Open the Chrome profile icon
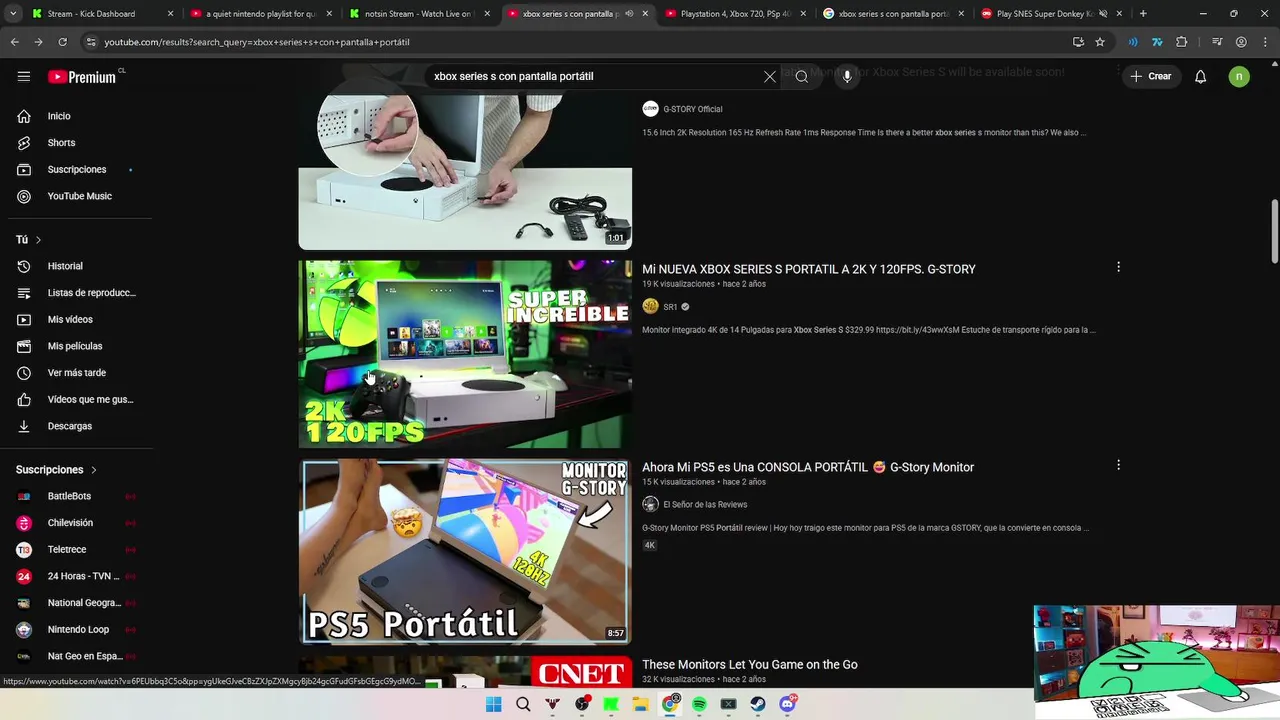 click(1241, 42)
